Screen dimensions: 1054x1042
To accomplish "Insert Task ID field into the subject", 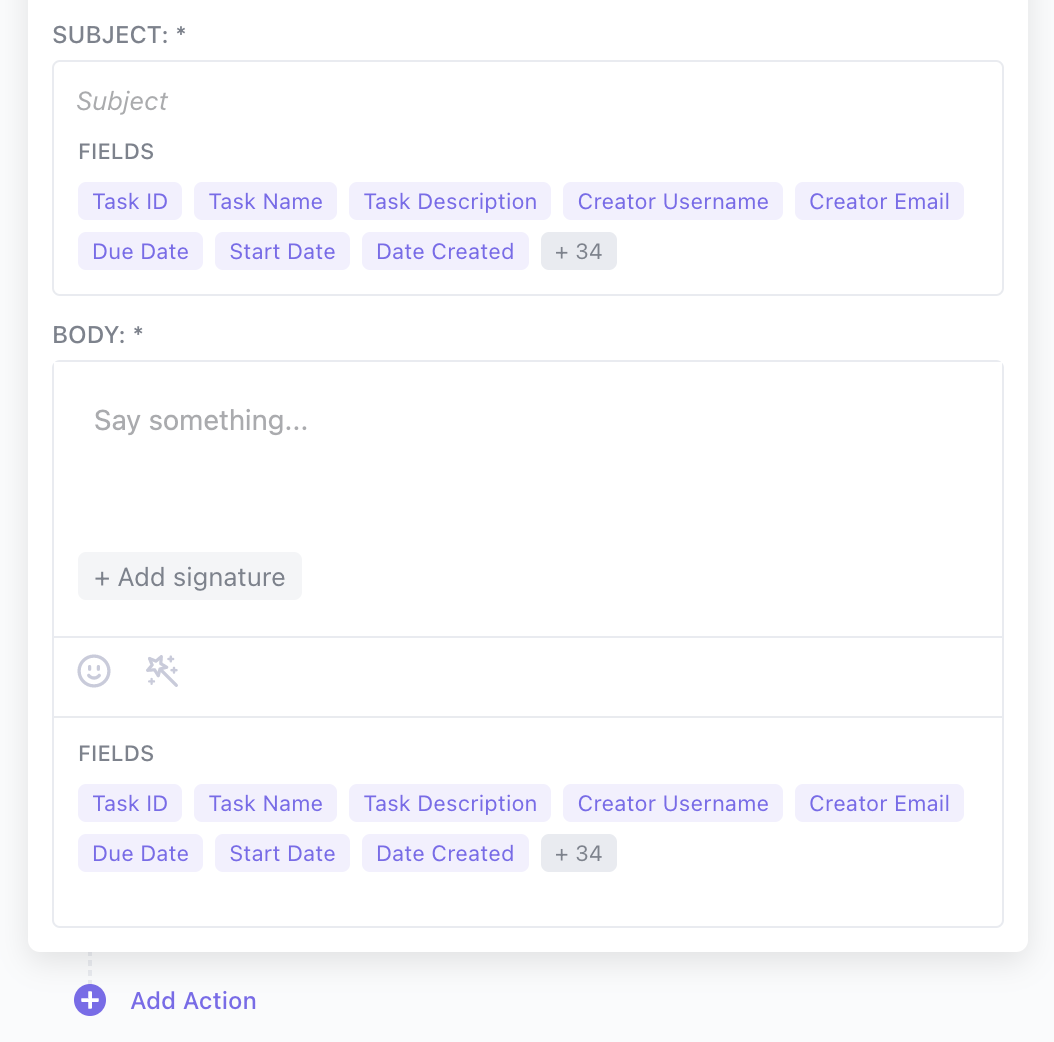I will point(129,201).
